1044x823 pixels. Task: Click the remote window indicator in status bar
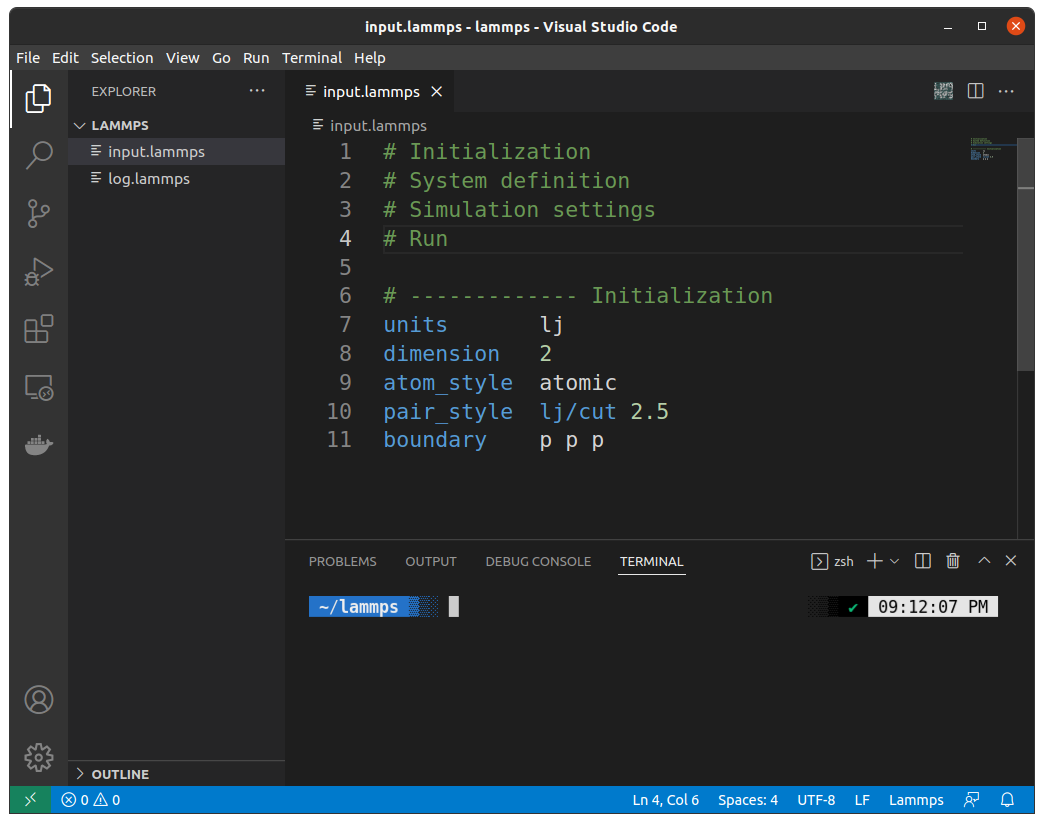click(30, 800)
